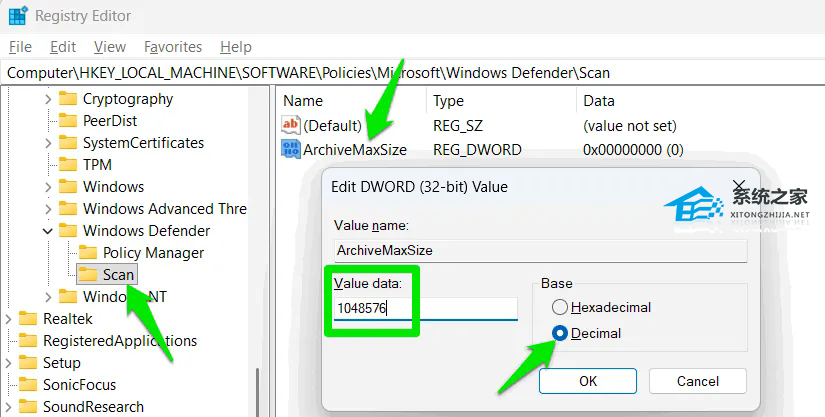Select the Scan key in the tree
Image resolution: width=825 pixels, height=417 pixels.
118,275
